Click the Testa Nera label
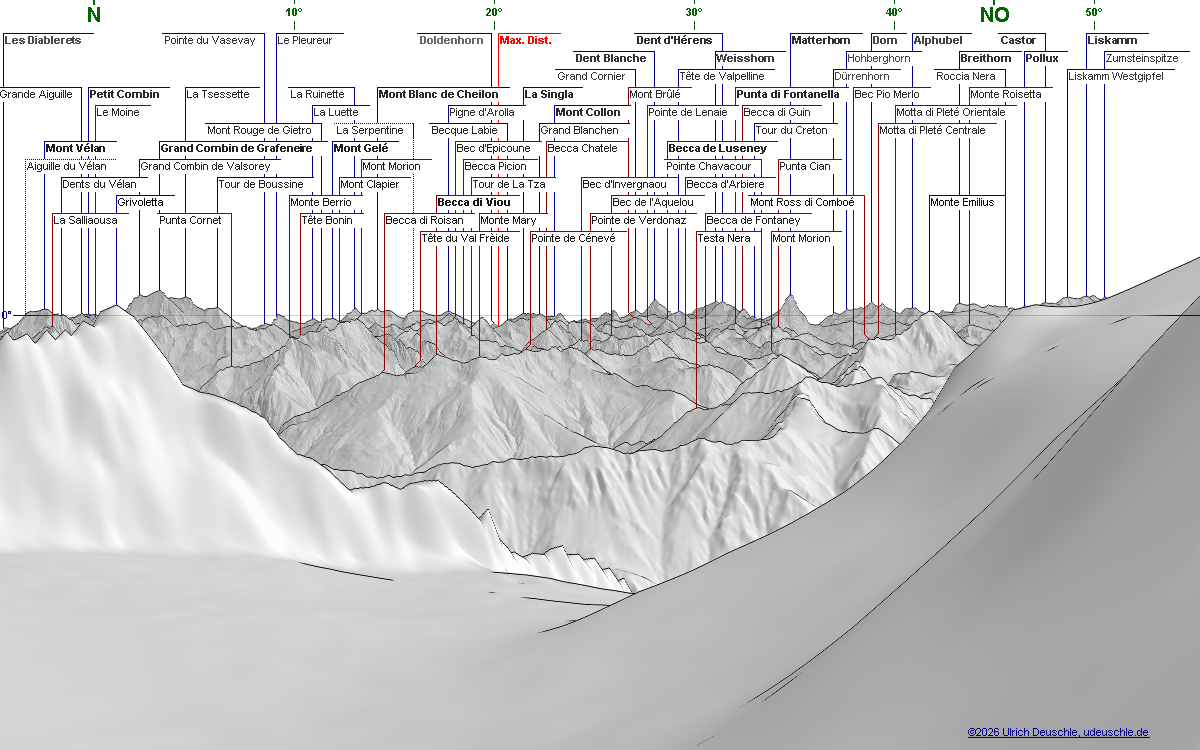The image size is (1200, 750). point(724,238)
